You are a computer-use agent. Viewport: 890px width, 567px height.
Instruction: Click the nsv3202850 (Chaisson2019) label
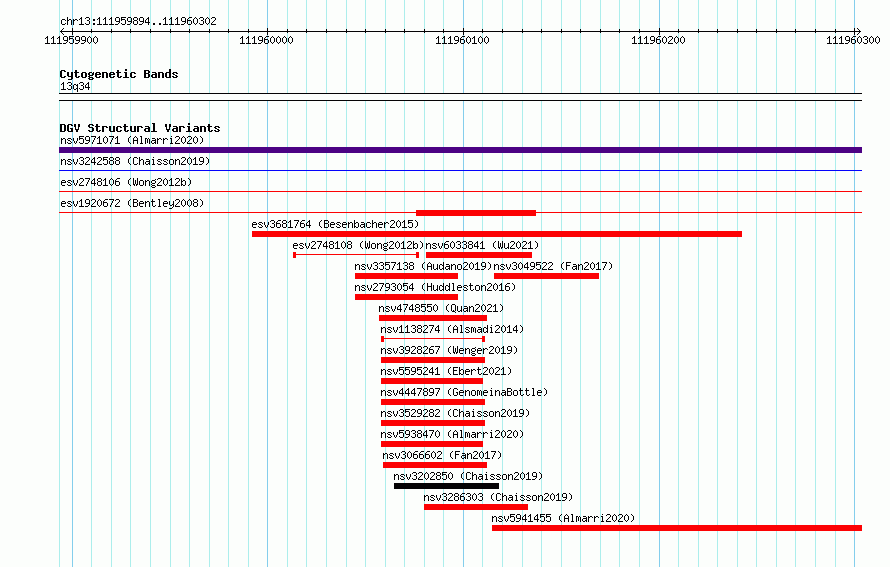click(x=468, y=476)
